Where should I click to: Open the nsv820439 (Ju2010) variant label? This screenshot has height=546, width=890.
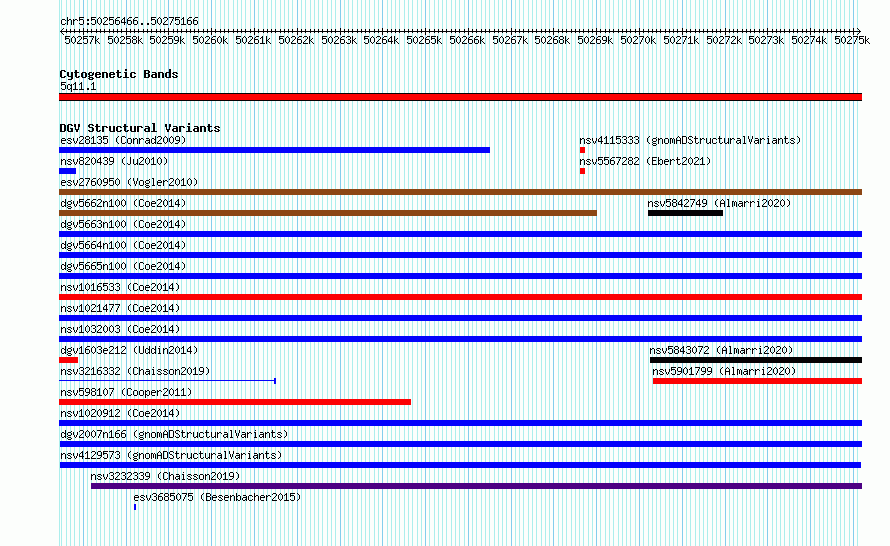114,161
